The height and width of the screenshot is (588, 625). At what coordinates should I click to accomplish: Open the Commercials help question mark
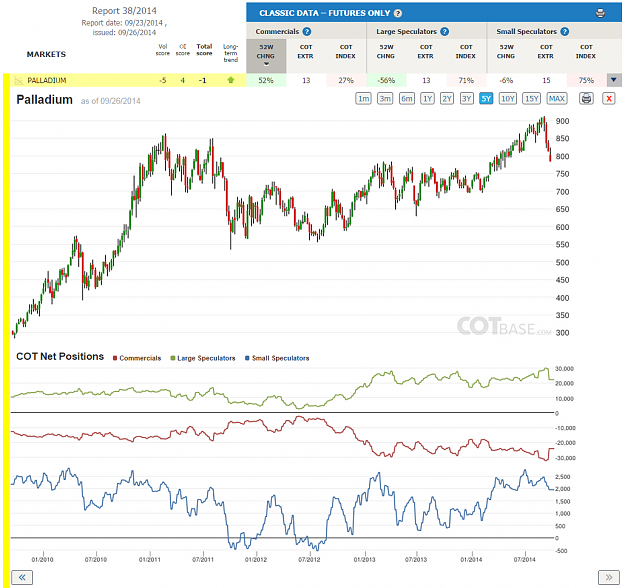[x=307, y=31]
